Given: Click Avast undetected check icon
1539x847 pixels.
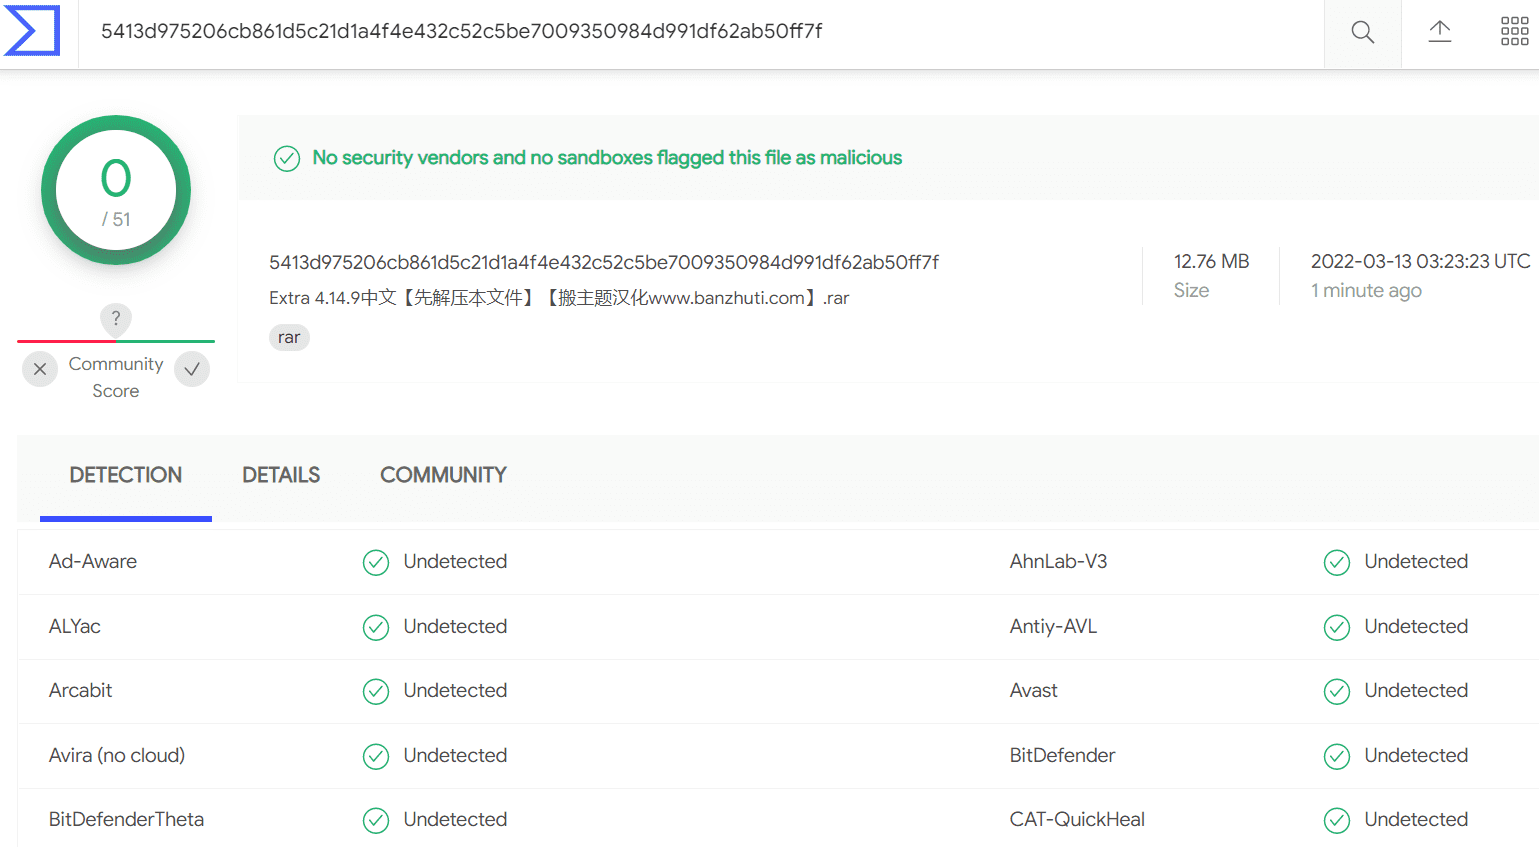Looking at the screenshot, I should pyautogui.click(x=1337, y=691).
